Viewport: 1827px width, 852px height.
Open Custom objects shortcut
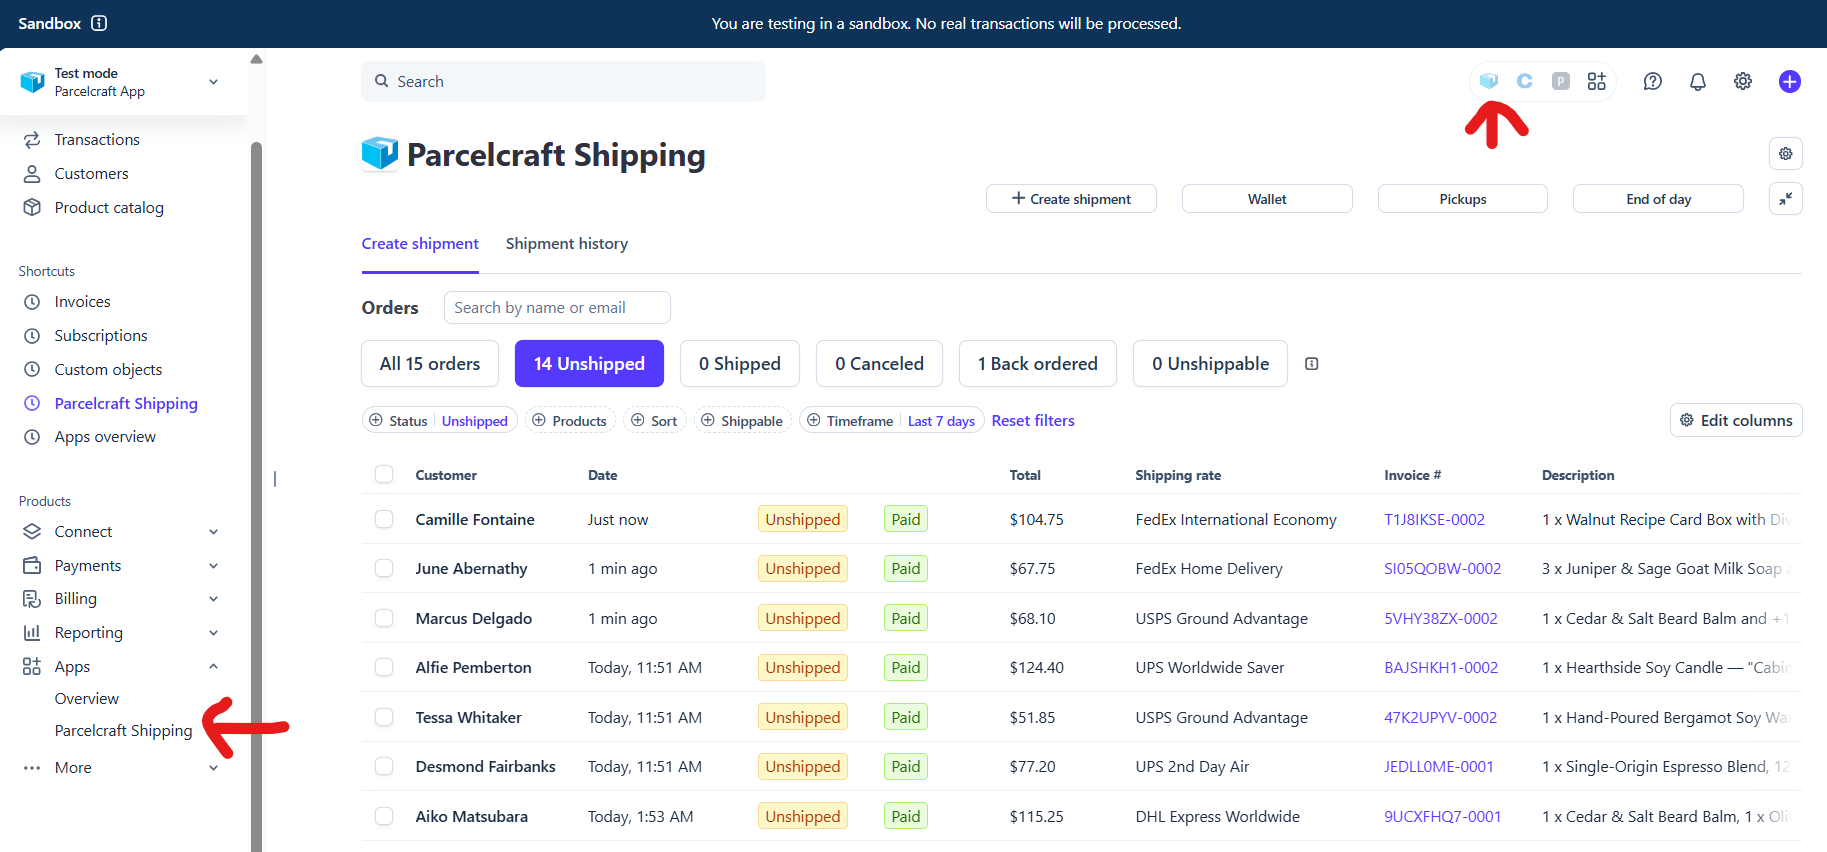pyautogui.click(x=108, y=370)
